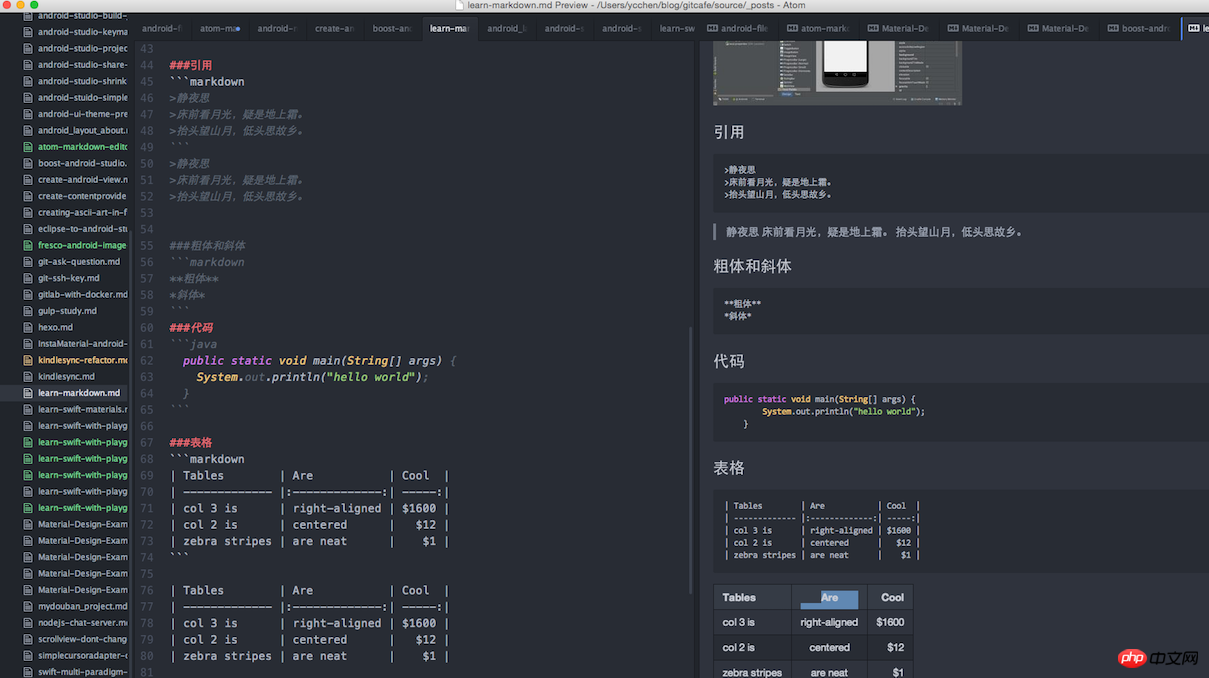Click green file icon of fresco-android-image
The width and height of the screenshot is (1209, 678).
[28, 245]
